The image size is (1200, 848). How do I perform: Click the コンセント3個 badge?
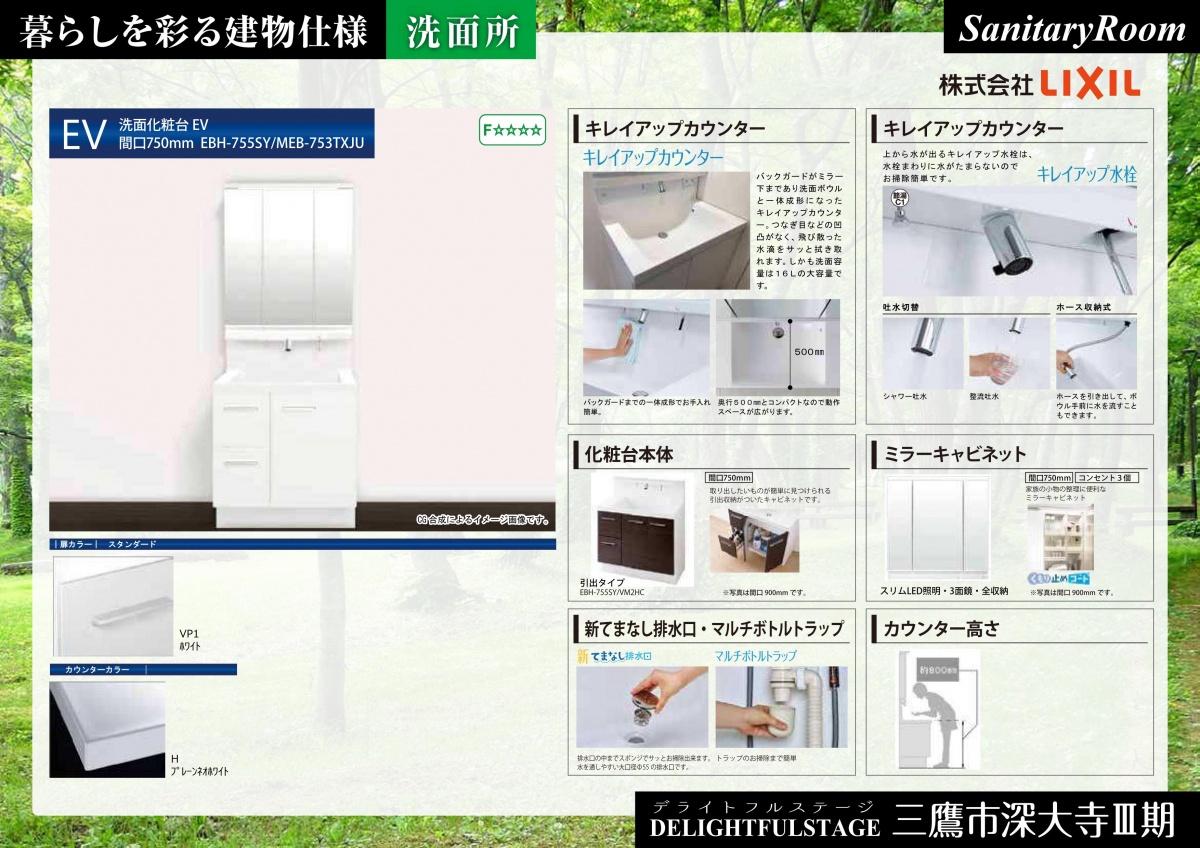pyautogui.click(x=1107, y=478)
